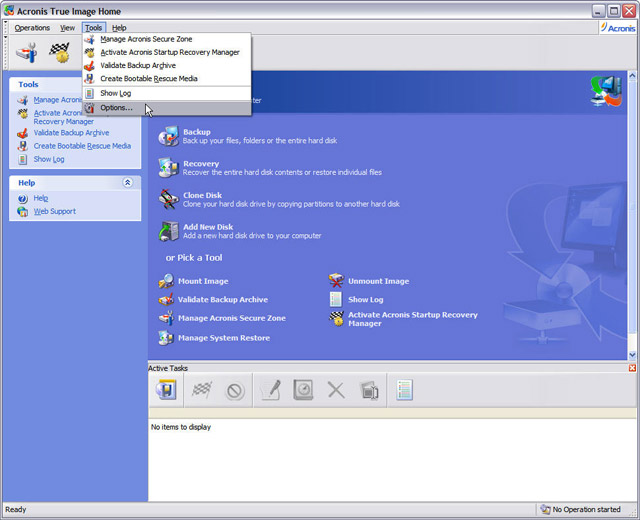
Task: Click the Manage Acronis Secure Zone icon in main pane
Action: tap(166, 318)
